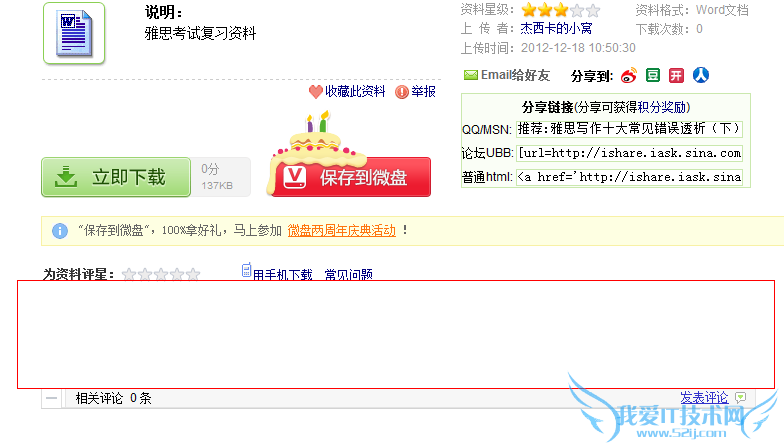This screenshot has height=448, width=784.
Task: Click the blue info circle icon
Action: pyautogui.click(x=60, y=230)
